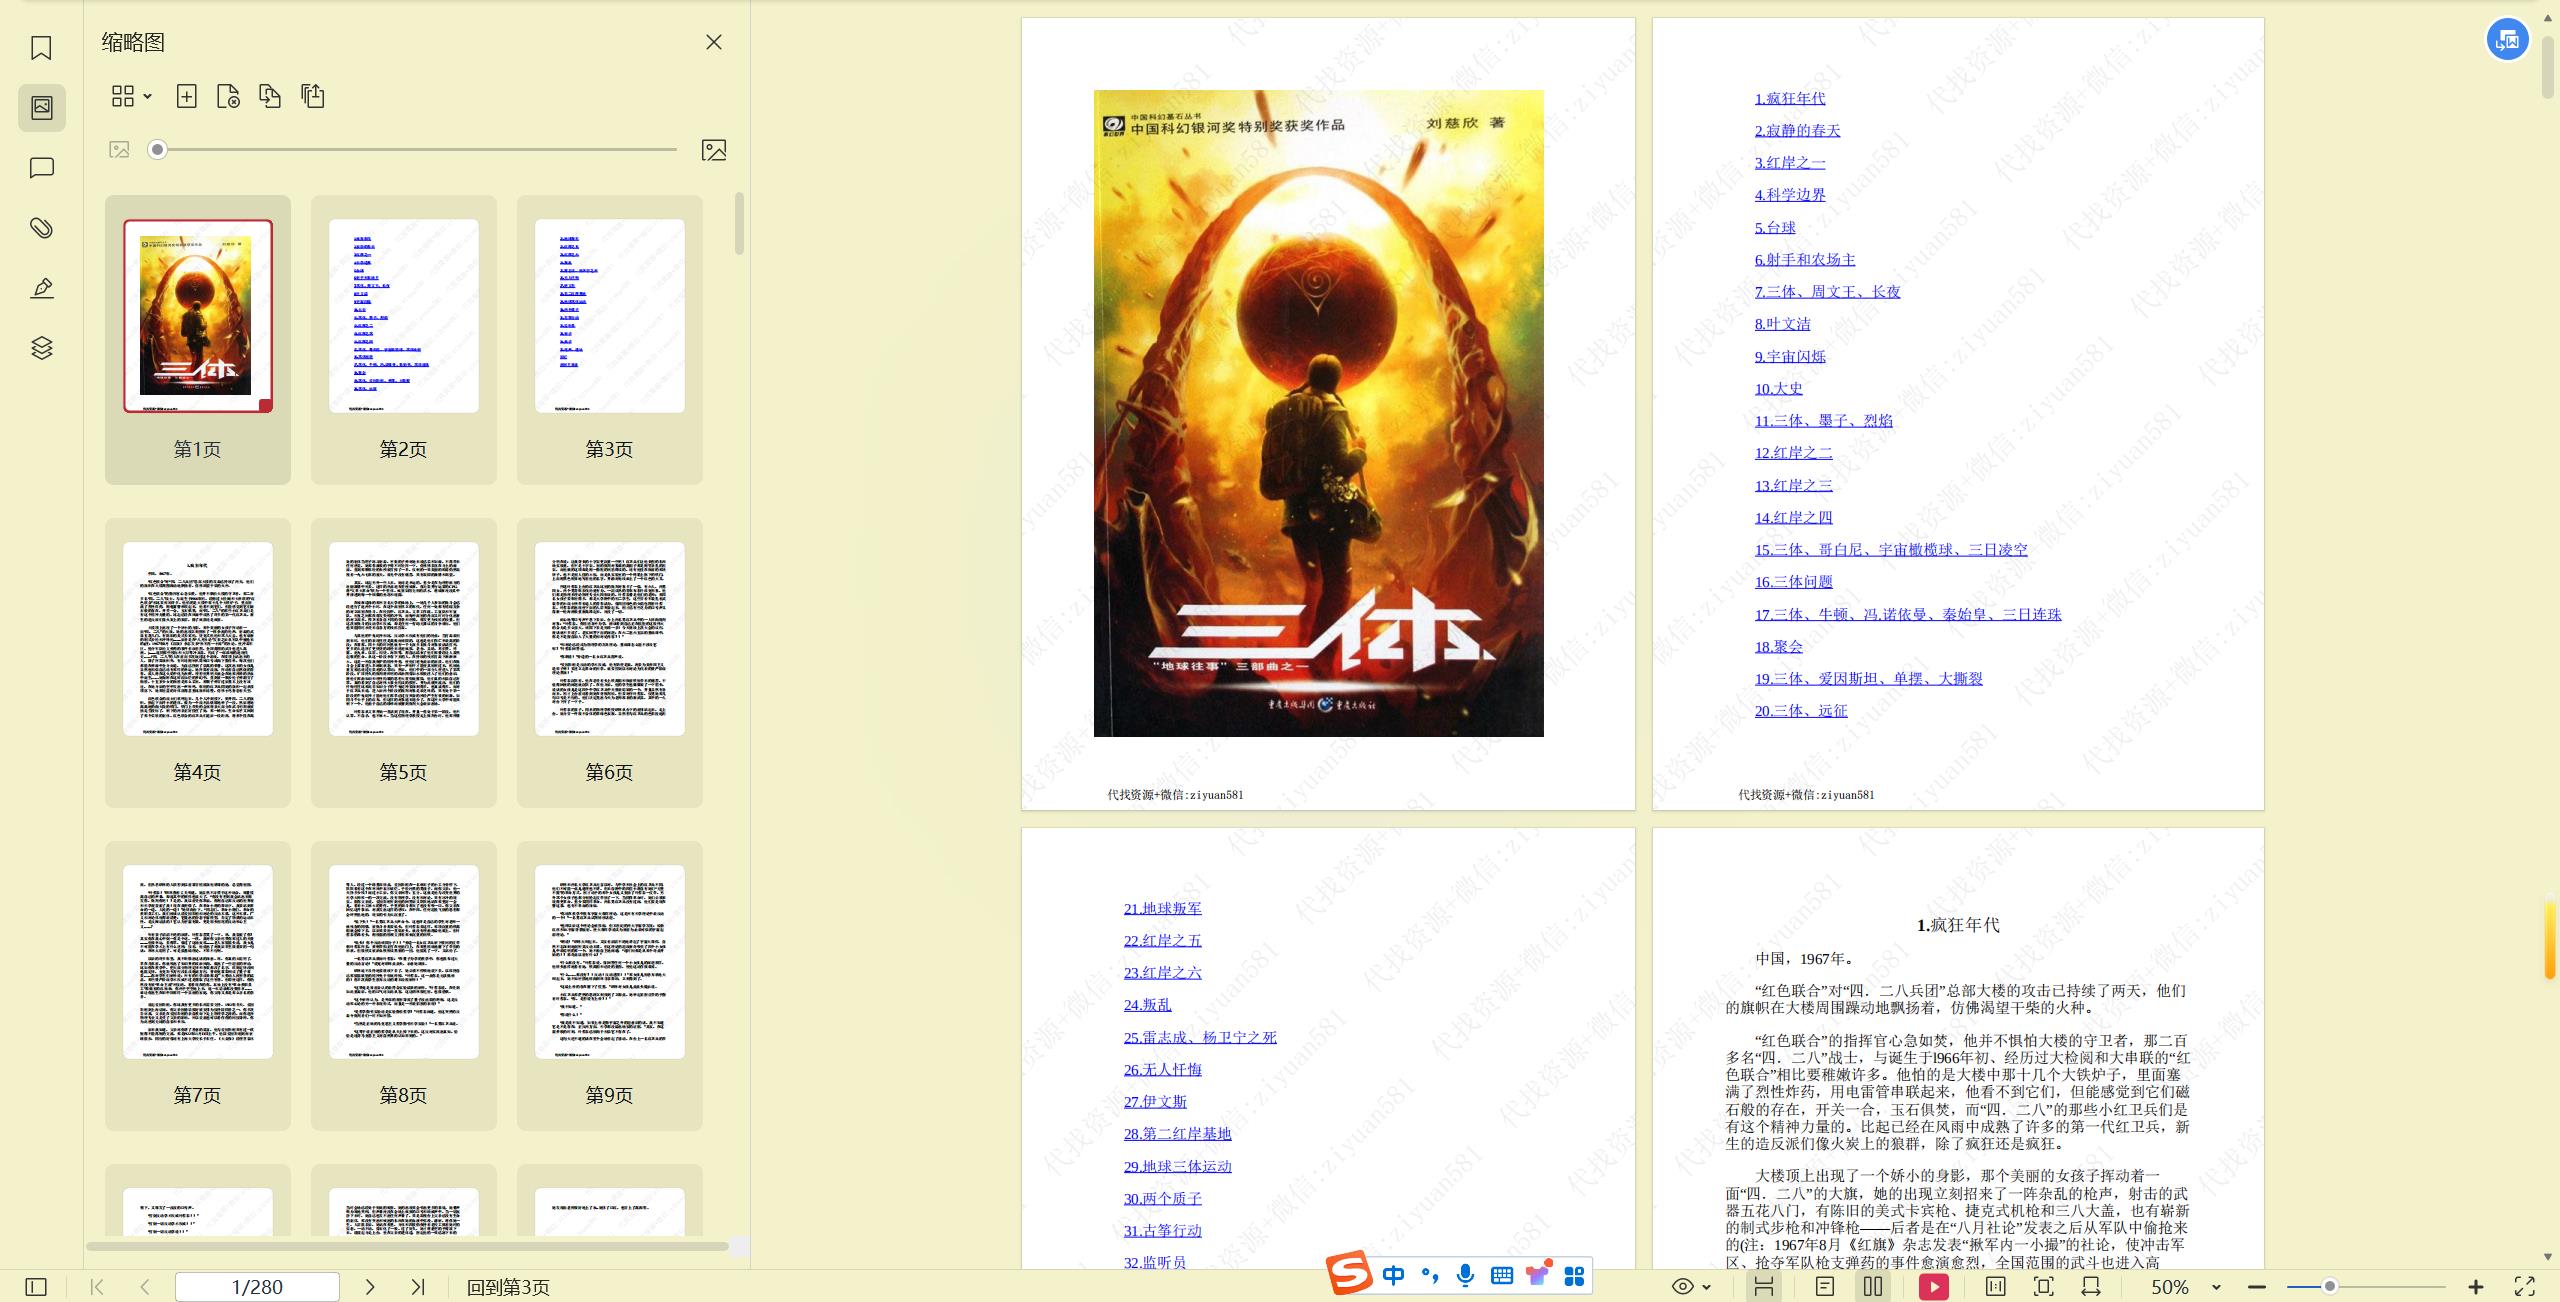Screen dimensions: 2560x1302
Task: Open the bookmarks panel
Action: [x=41, y=46]
